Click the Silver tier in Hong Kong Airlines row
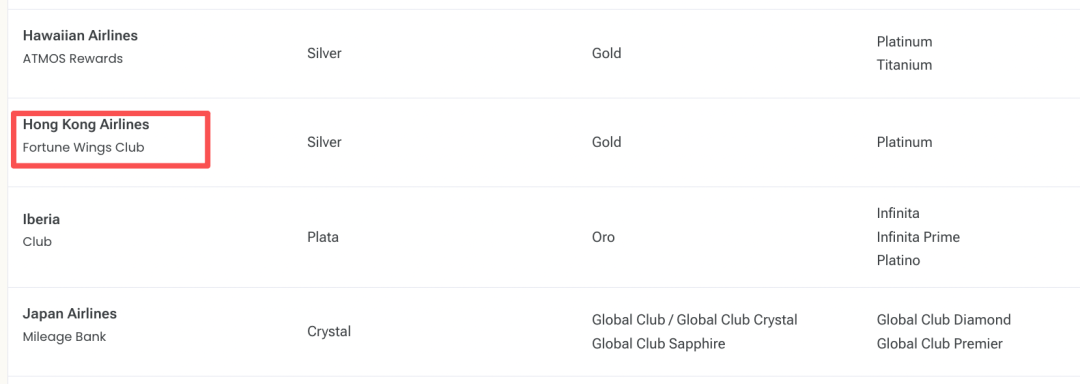 324,142
